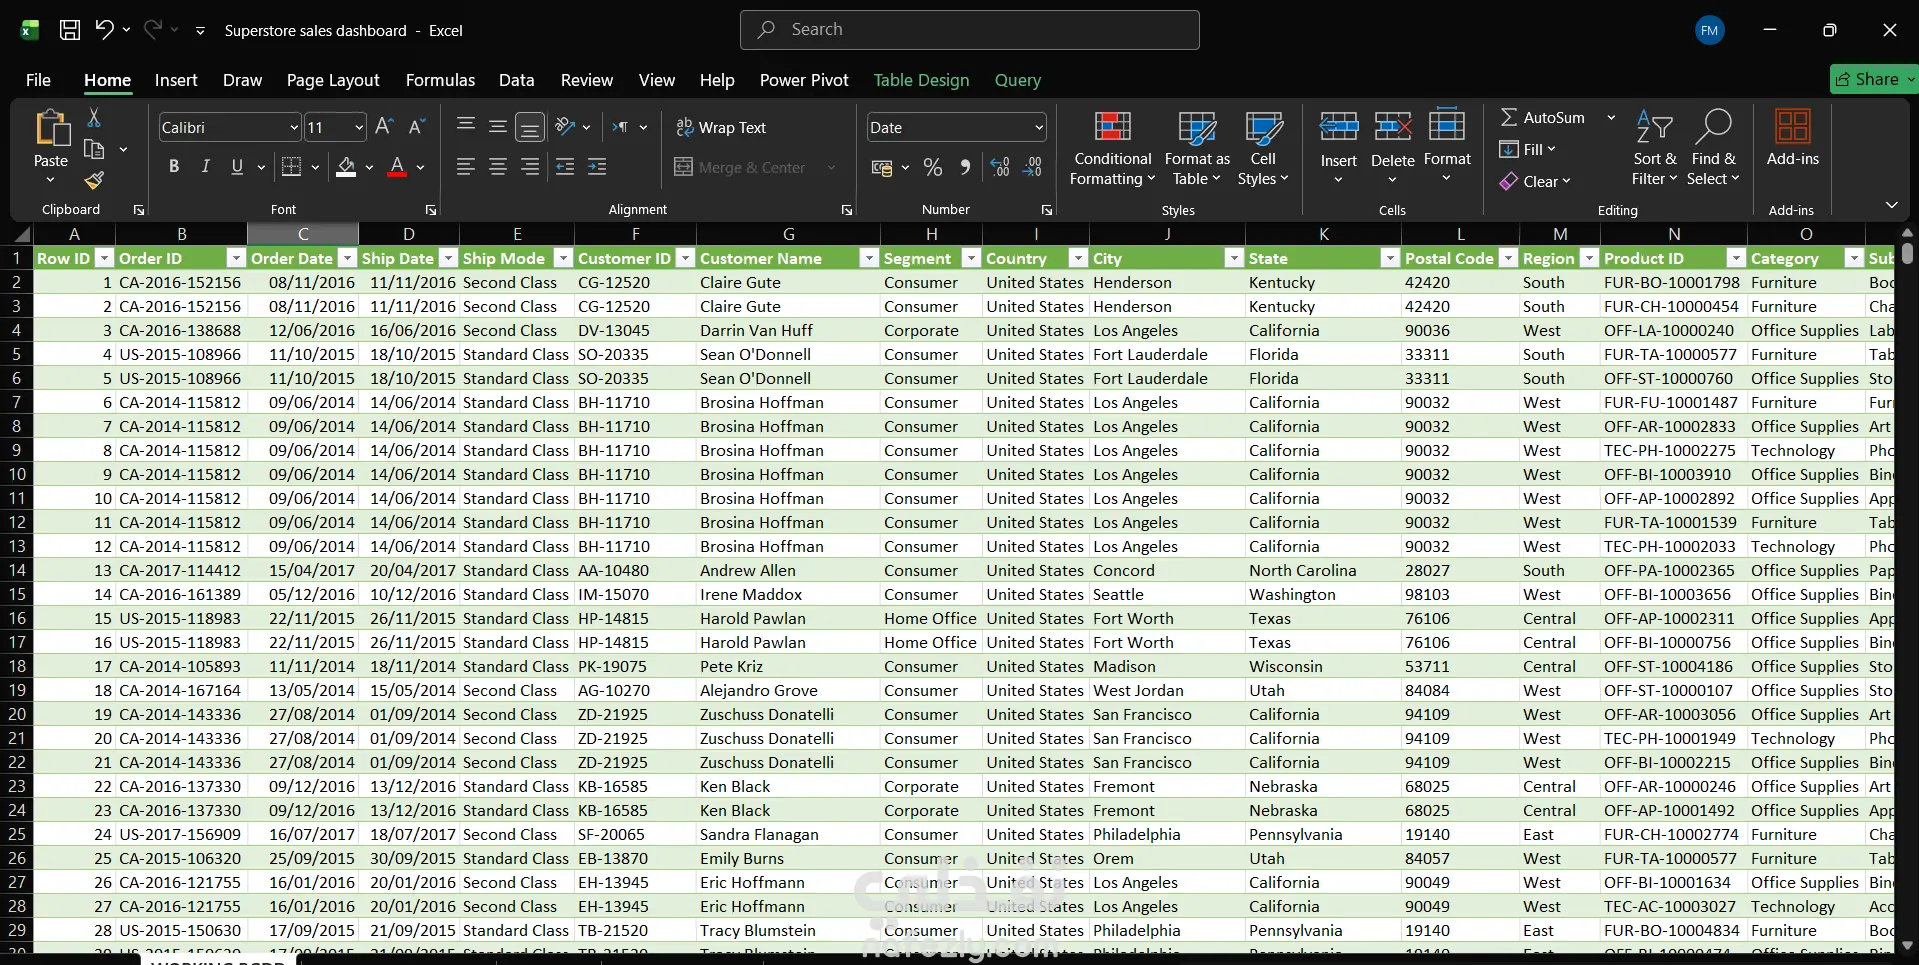
Task: Decrease font size with the smaller A icon
Action: (417, 127)
